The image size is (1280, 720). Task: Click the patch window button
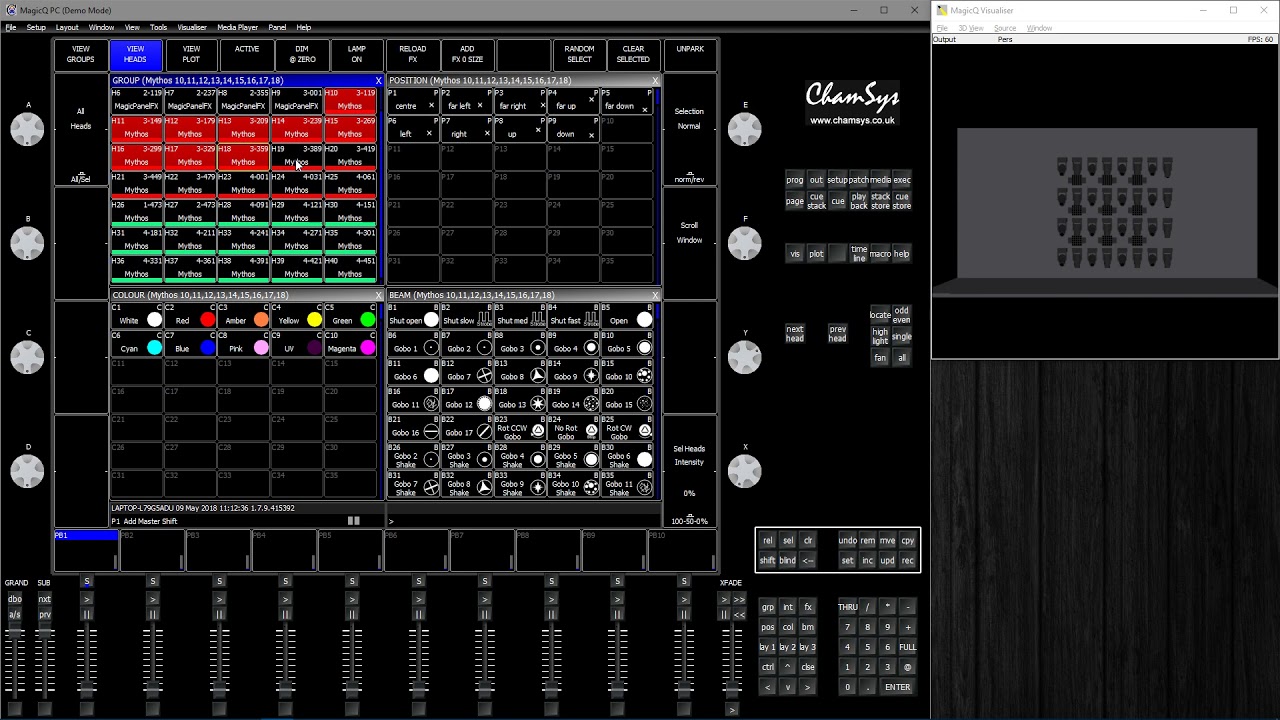tap(859, 180)
